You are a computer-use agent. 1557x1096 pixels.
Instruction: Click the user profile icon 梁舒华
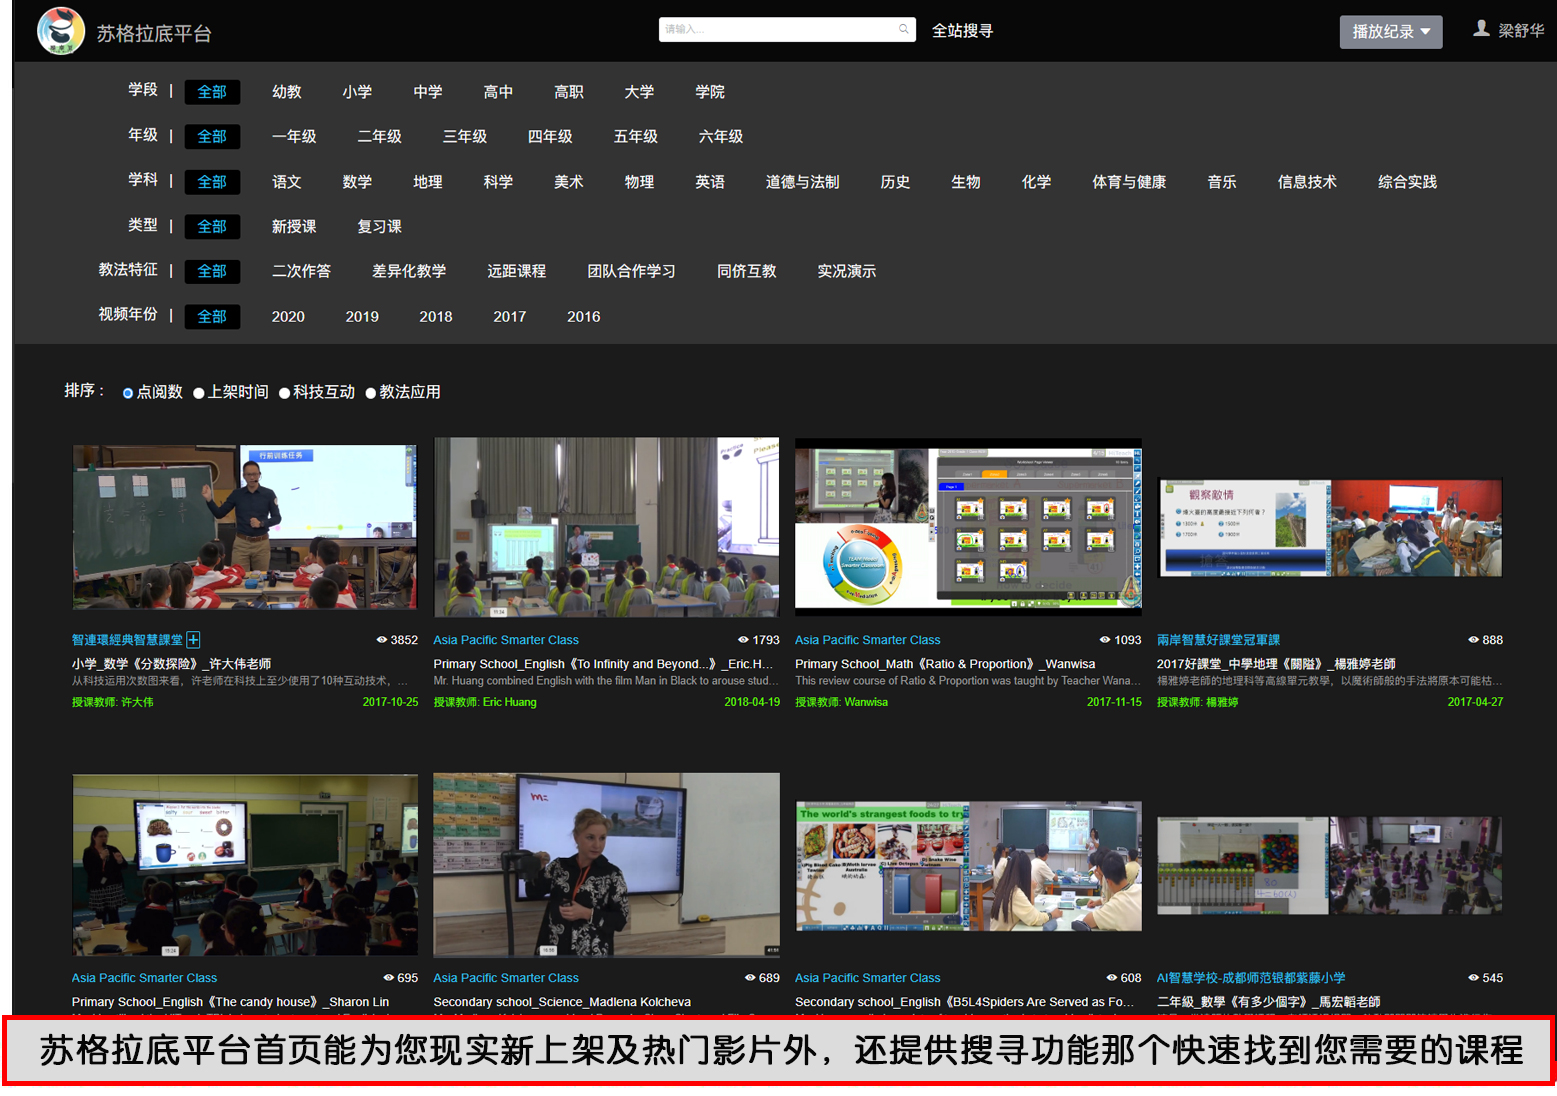[1481, 29]
